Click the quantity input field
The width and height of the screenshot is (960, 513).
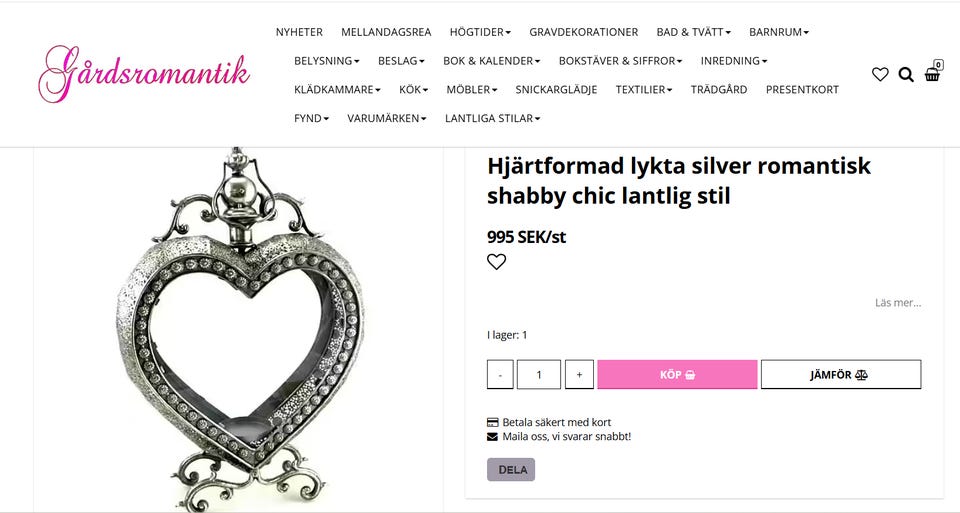click(x=539, y=375)
